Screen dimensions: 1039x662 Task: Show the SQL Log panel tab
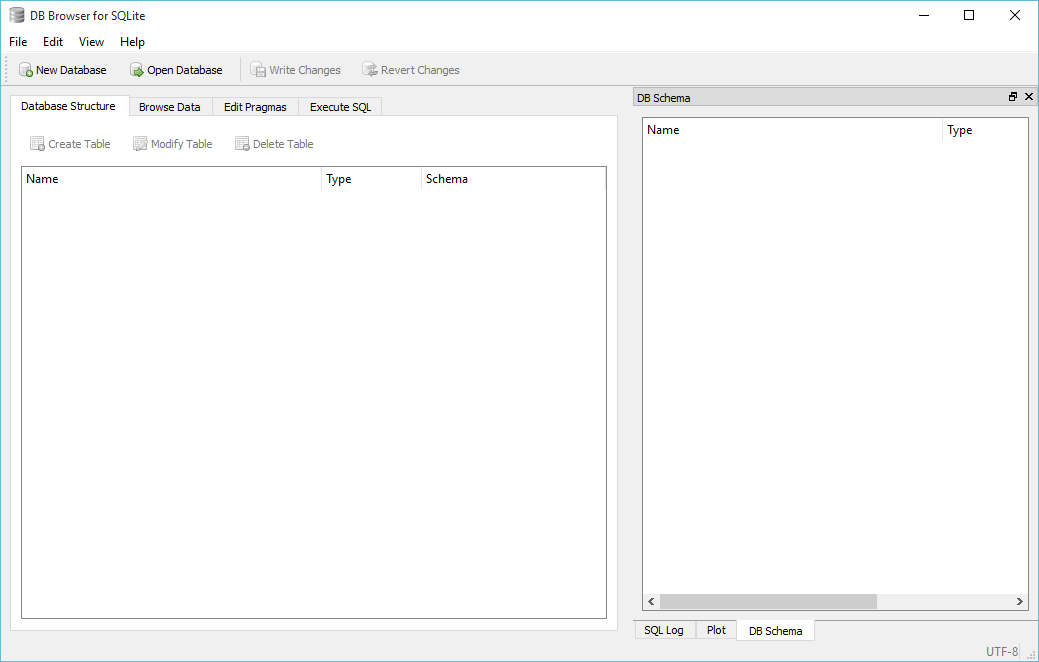[x=664, y=630]
